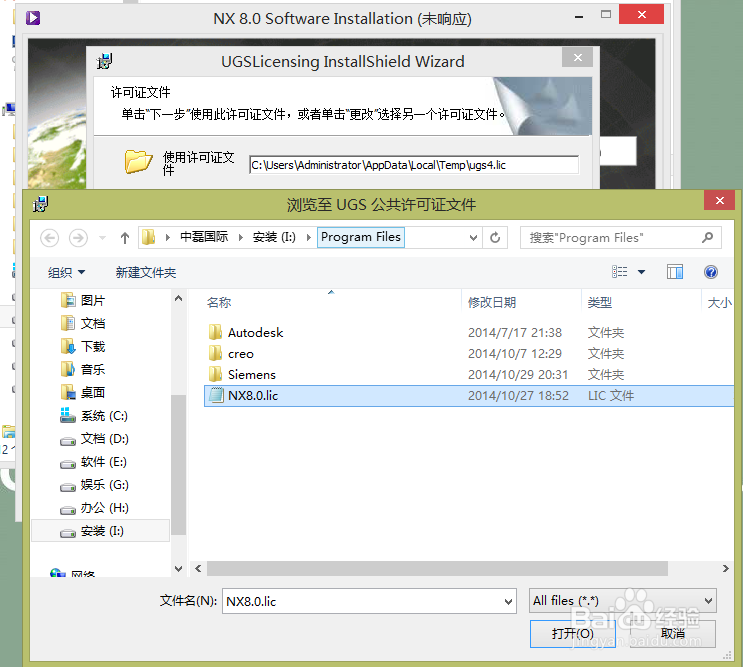This screenshot has width=743, height=667.
Task: Sort by 修改日期 column header
Action: [492, 302]
